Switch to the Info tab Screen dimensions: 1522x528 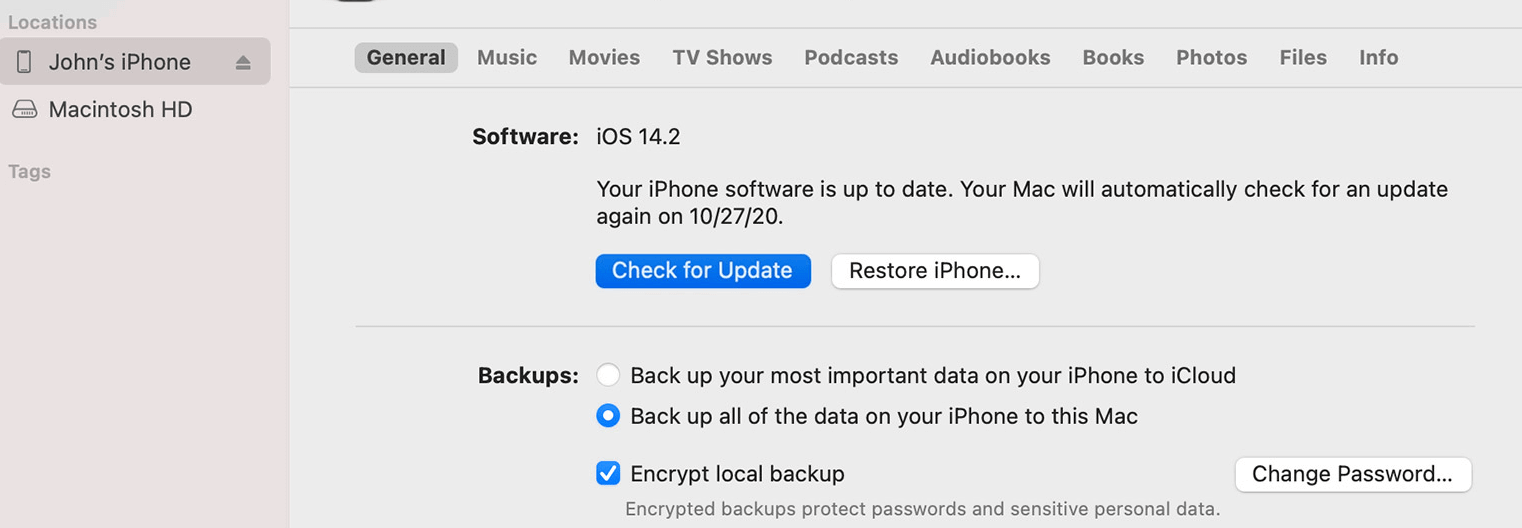point(1378,58)
